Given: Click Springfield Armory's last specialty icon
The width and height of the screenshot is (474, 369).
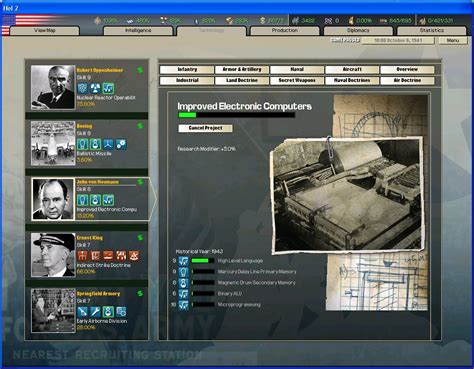Looking at the screenshot, I should (x=121, y=312).
